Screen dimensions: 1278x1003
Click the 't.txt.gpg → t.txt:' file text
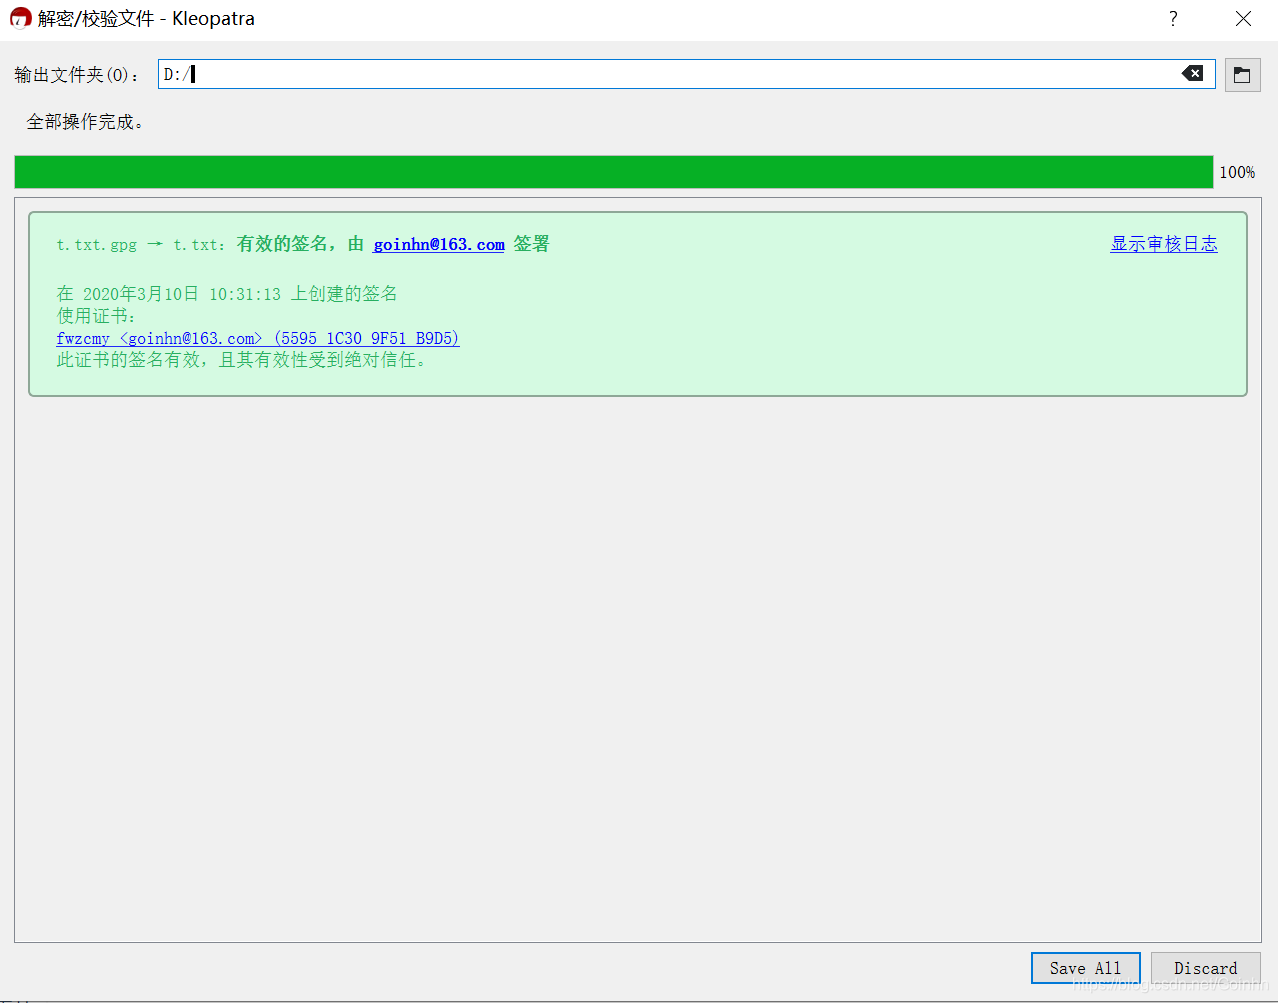[141, 244]
